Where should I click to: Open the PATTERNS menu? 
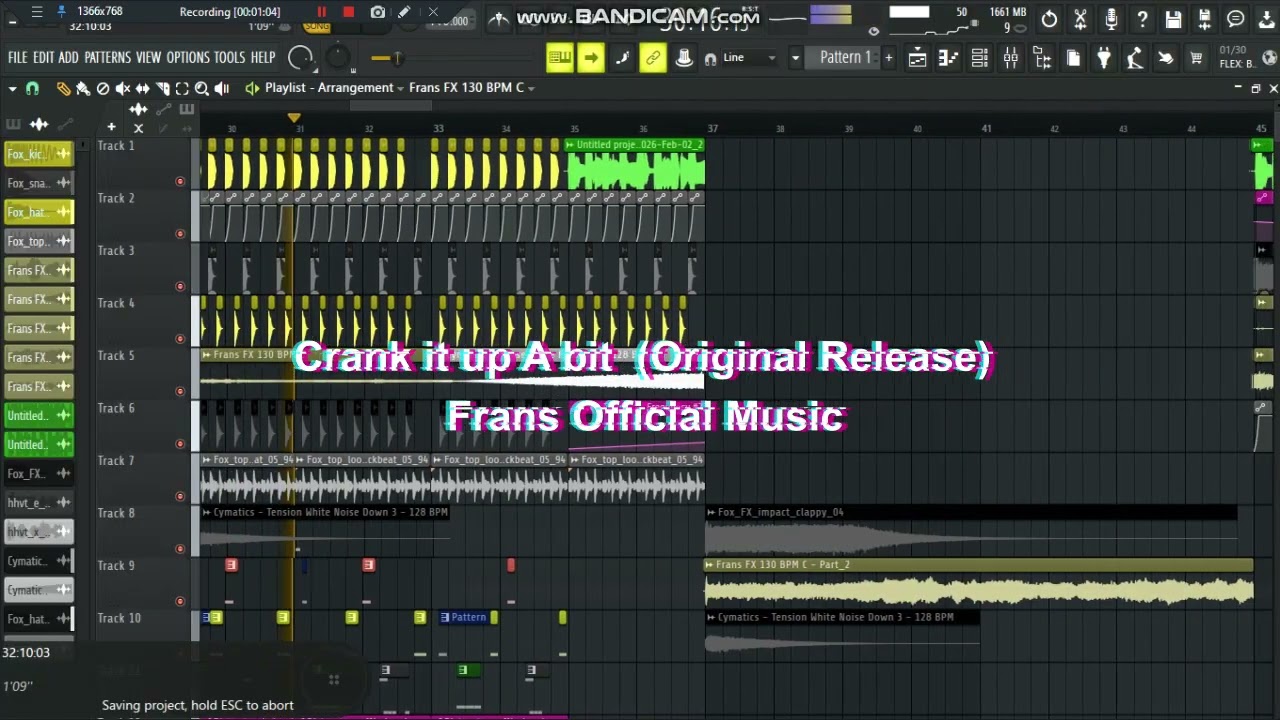108,58
